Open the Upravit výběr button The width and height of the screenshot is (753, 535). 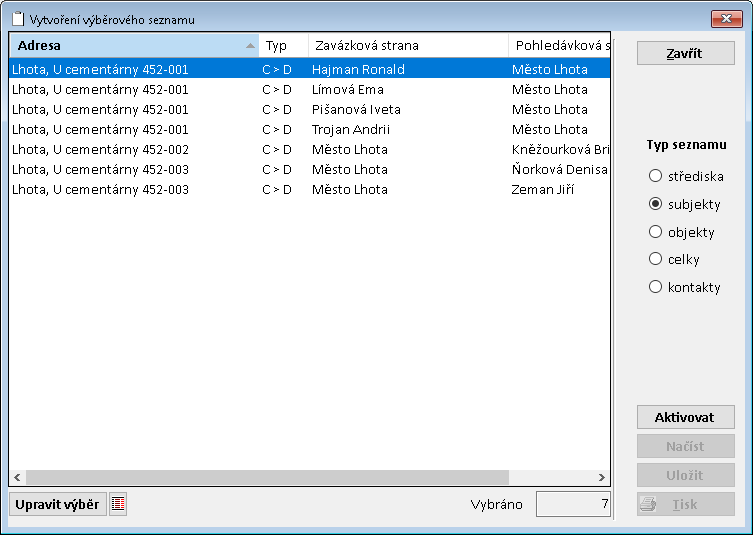pyautogui.click(x=57, y=505)
